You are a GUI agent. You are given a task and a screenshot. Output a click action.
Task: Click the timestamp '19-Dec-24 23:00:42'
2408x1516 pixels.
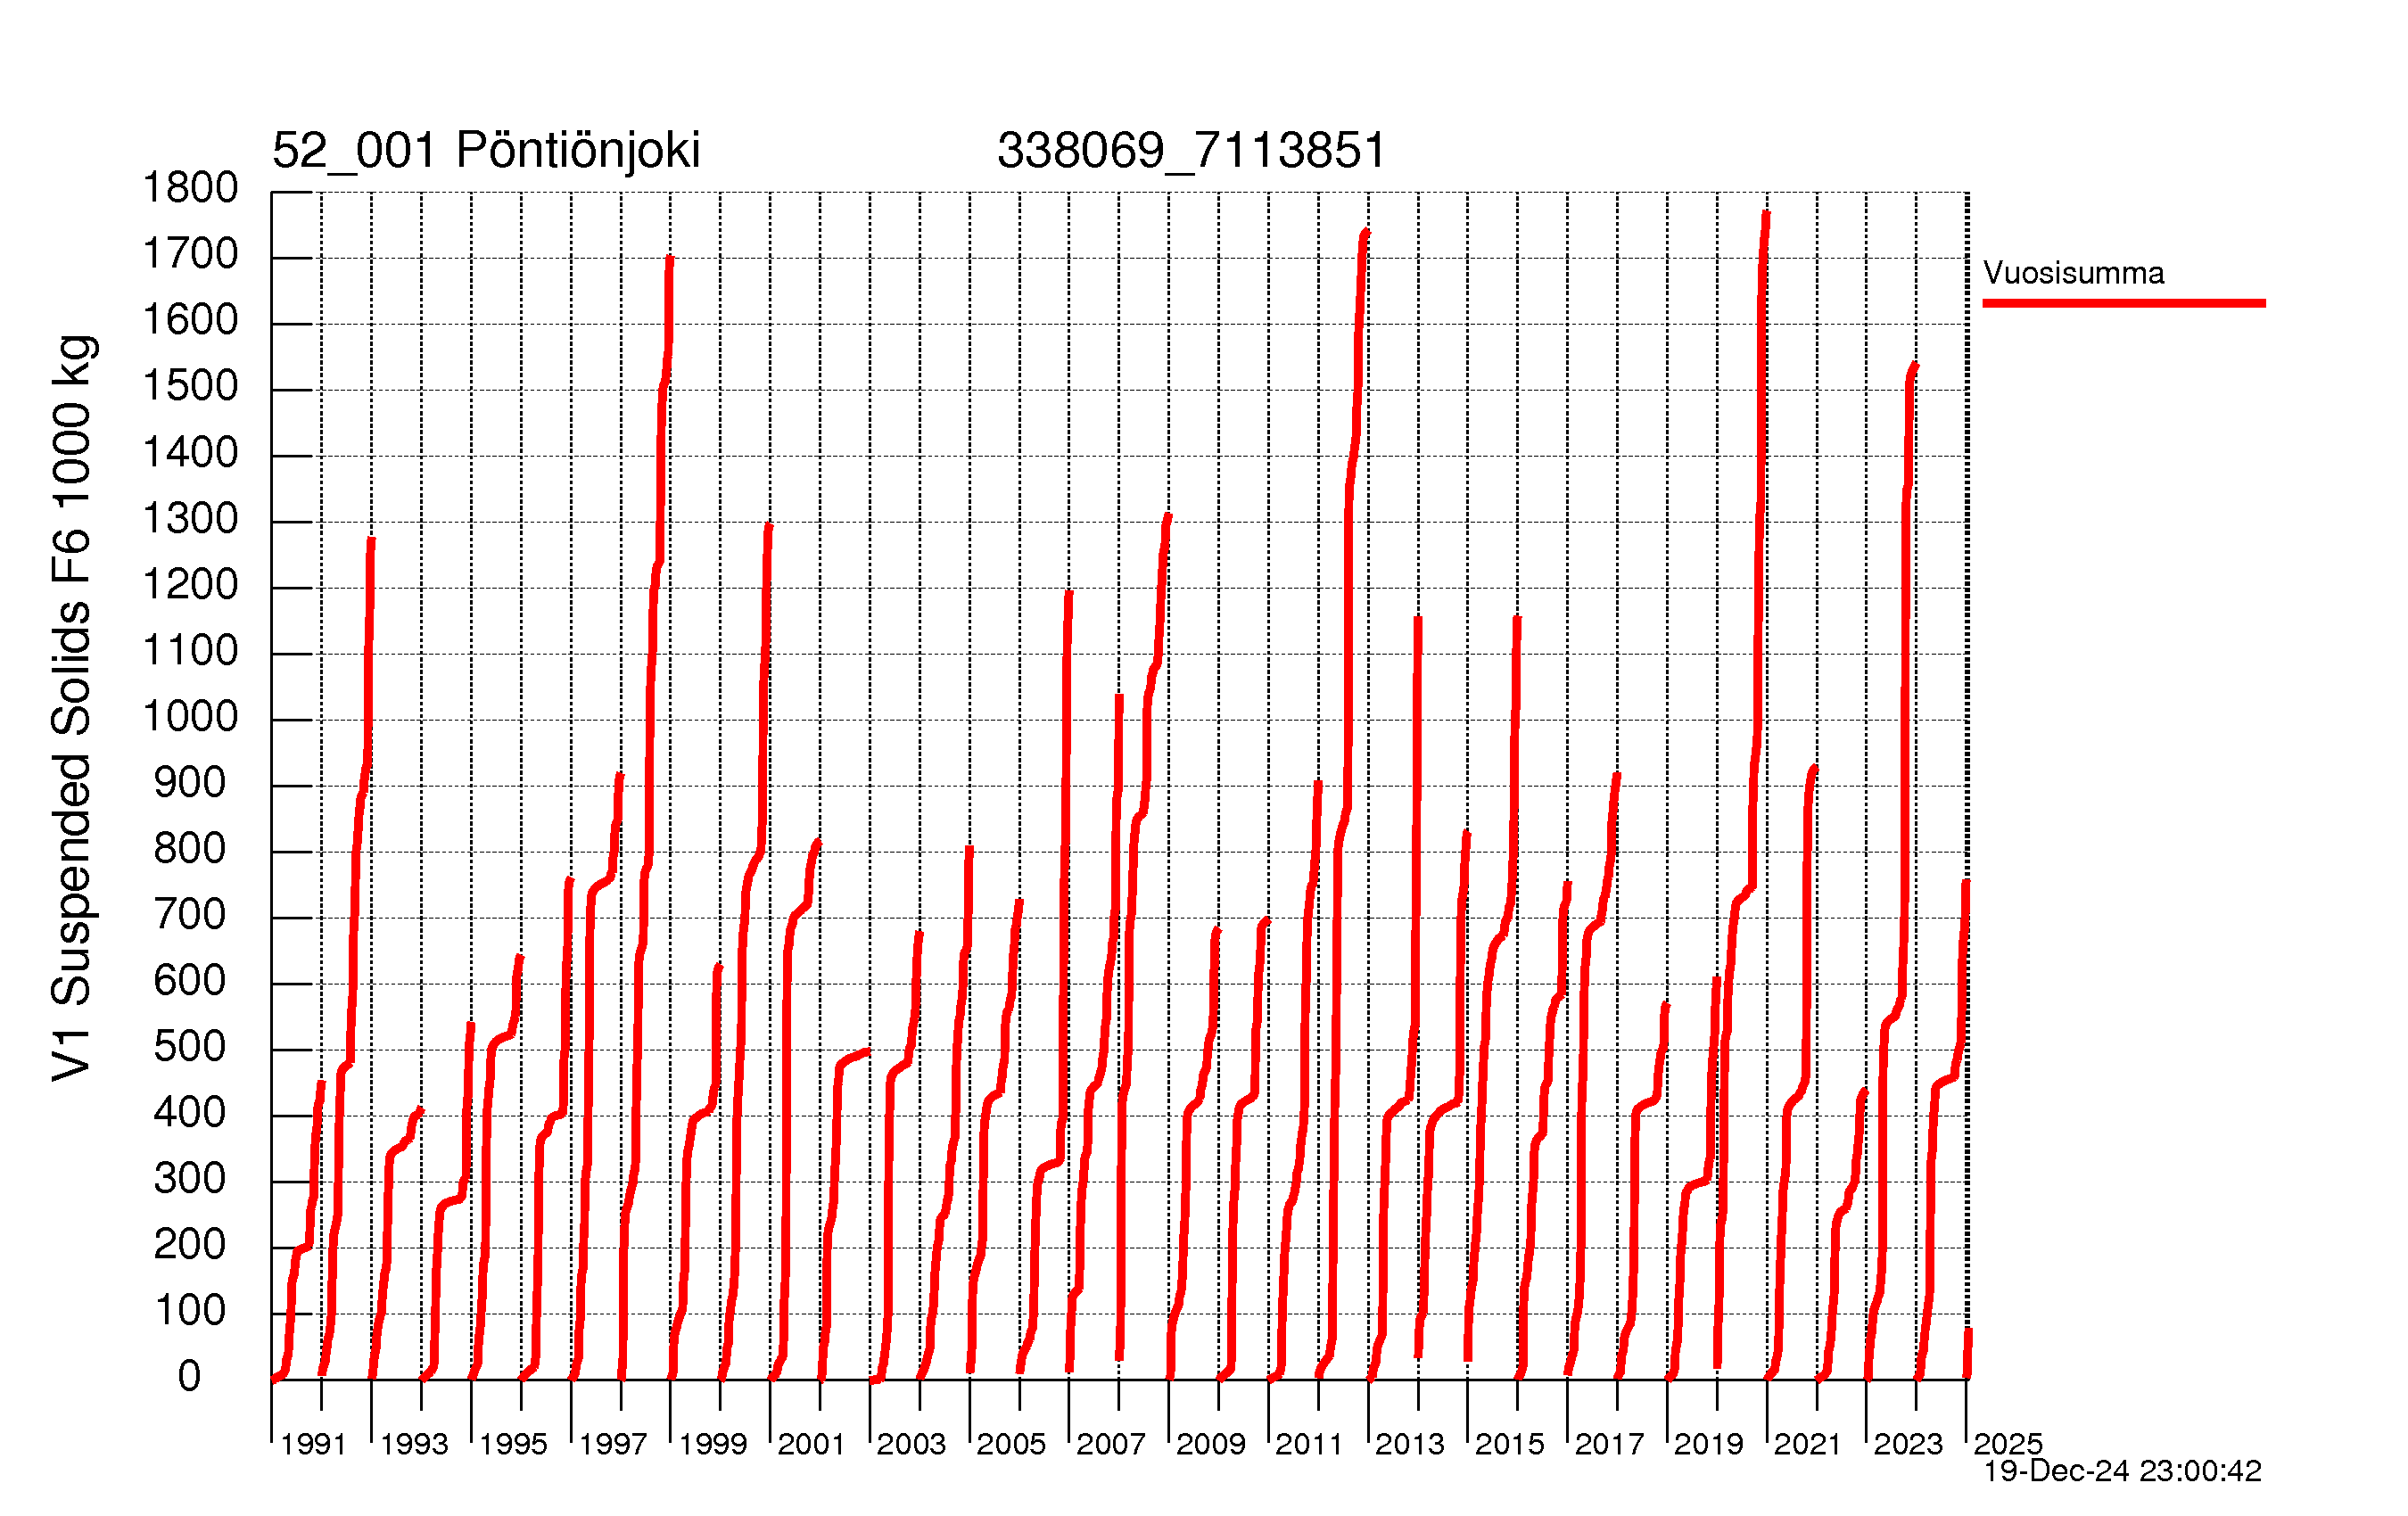coord(2122,1471)
